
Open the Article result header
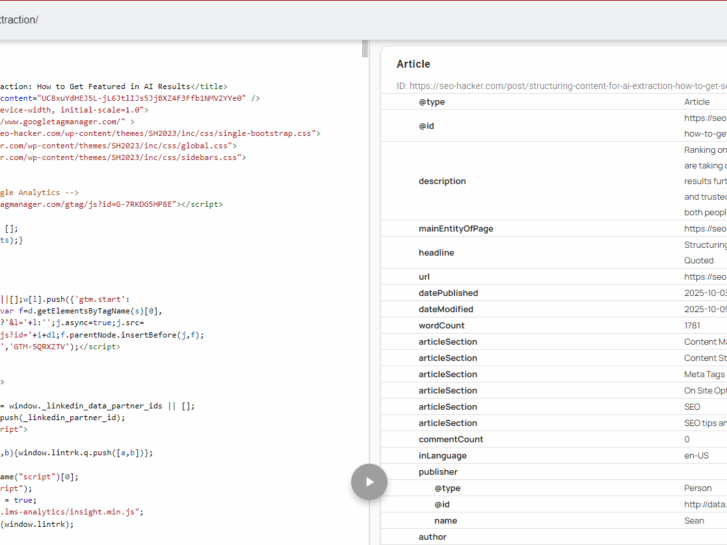pyautogui.click(x=414, y=64)
